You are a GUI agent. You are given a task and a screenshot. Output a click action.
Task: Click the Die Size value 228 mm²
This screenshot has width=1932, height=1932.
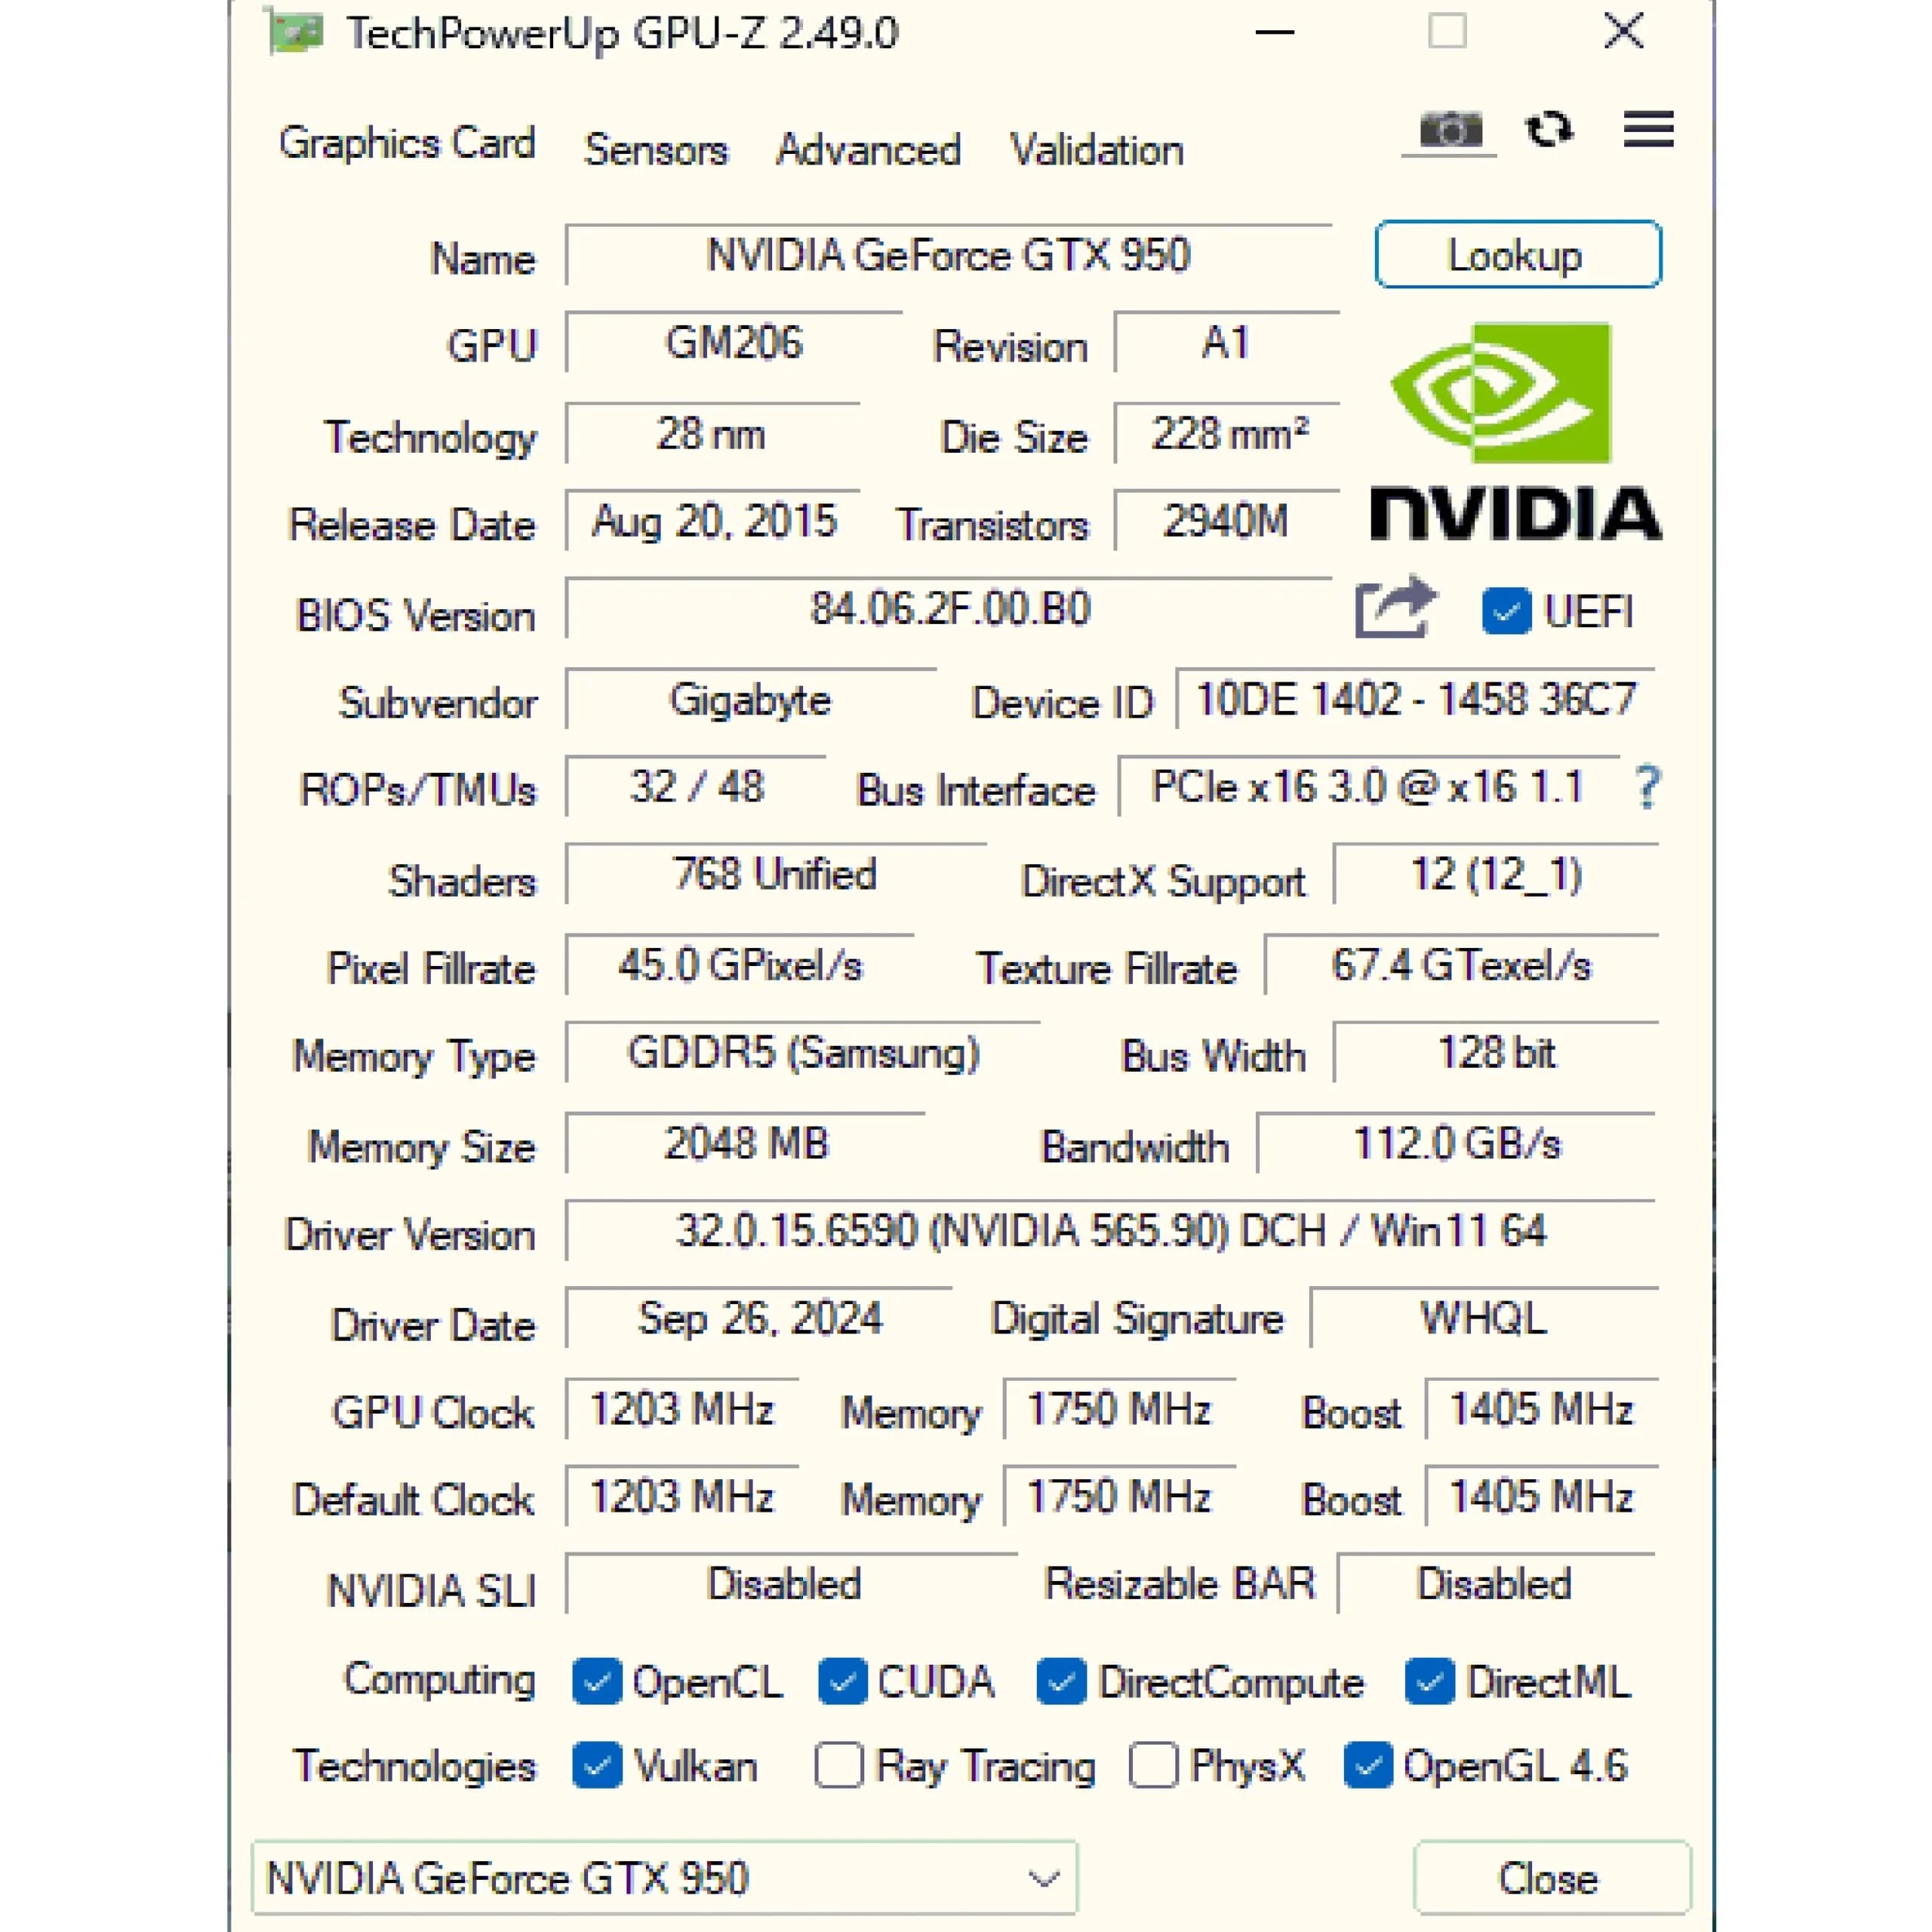pos(1228,434)
